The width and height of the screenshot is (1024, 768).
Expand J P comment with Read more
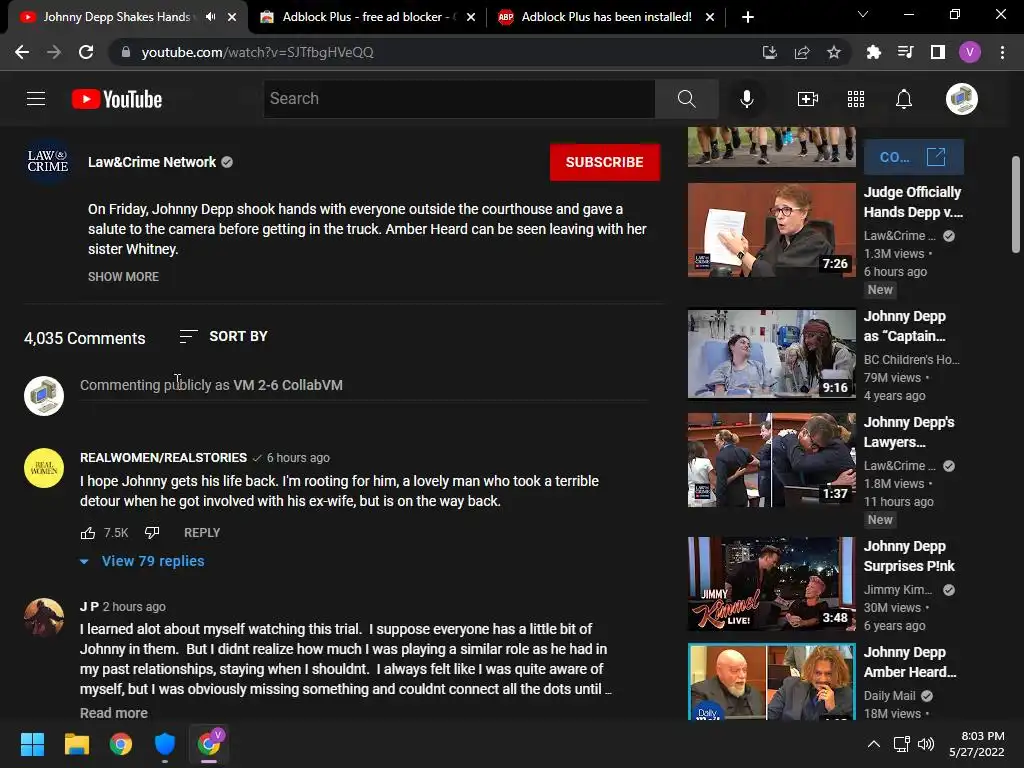tap(114, 713)
